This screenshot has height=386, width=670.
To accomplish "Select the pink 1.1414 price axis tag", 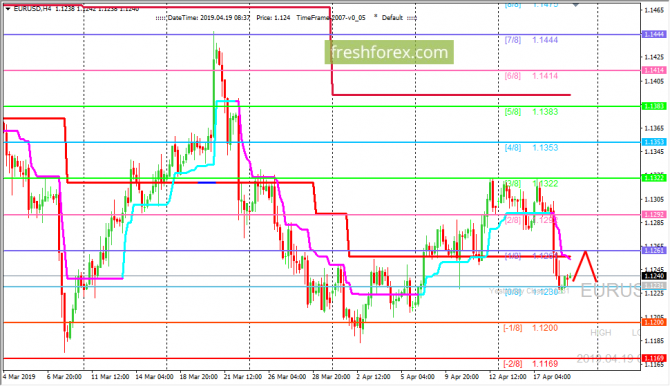I will click(654, 70).
